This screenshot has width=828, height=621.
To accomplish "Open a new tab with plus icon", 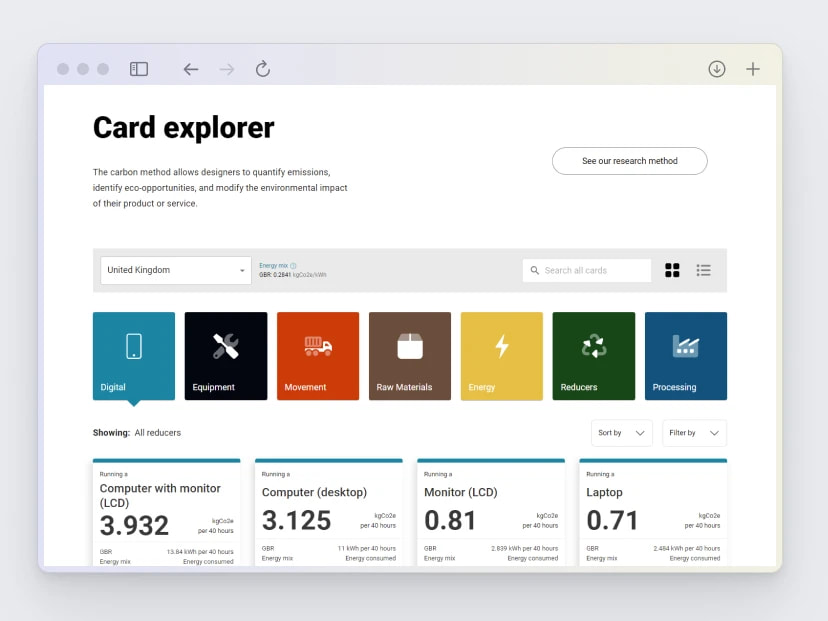I will [x=753, y=69].
